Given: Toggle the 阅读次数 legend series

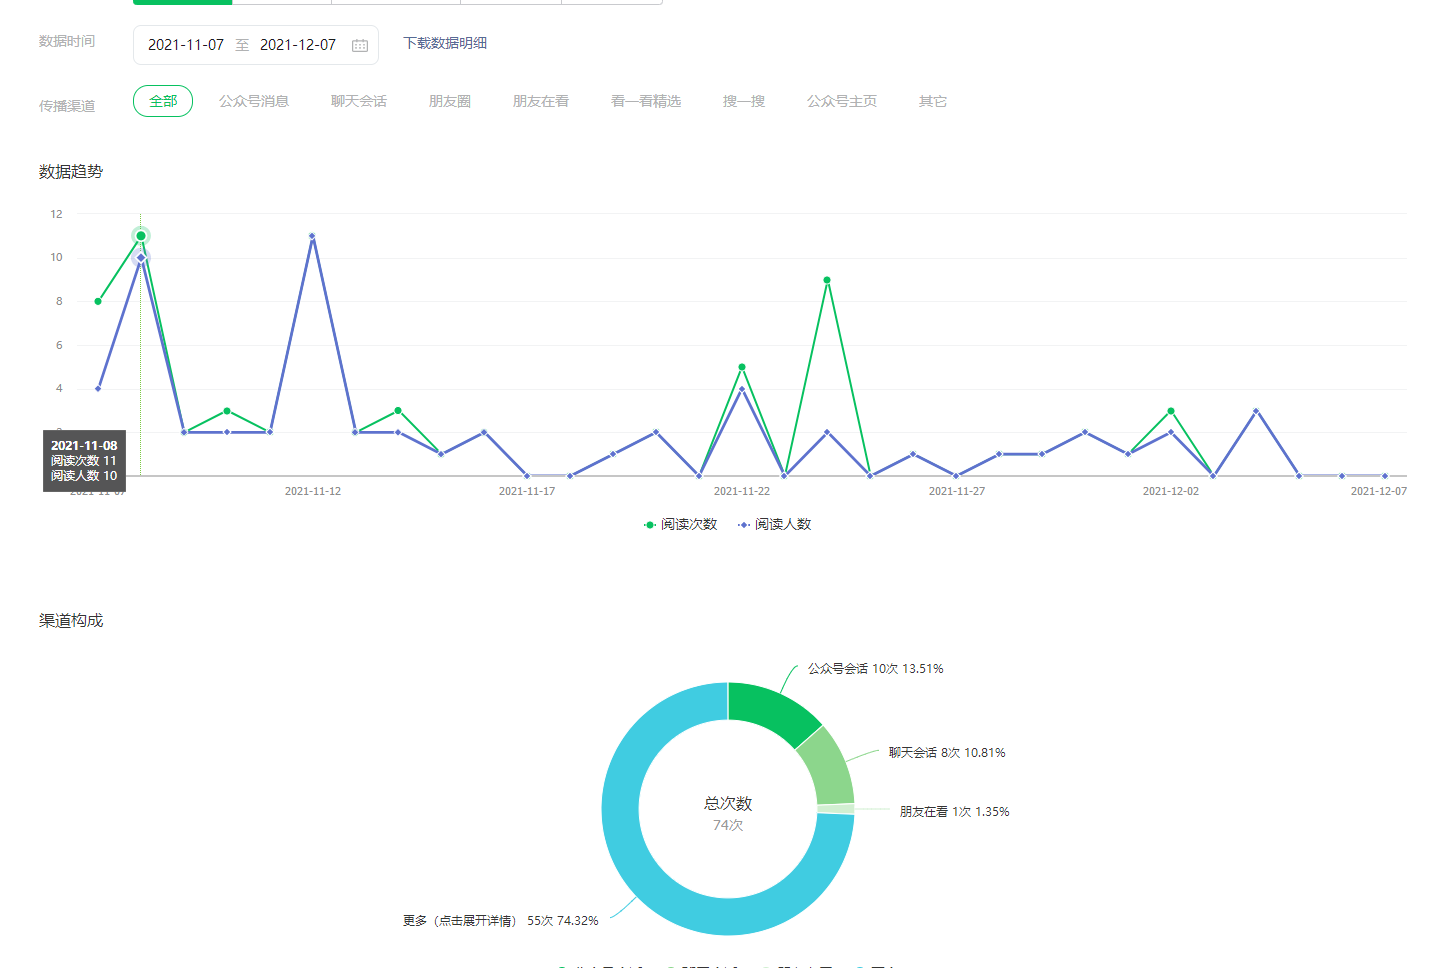Looking at the screenshot, I should pos(681,524).
